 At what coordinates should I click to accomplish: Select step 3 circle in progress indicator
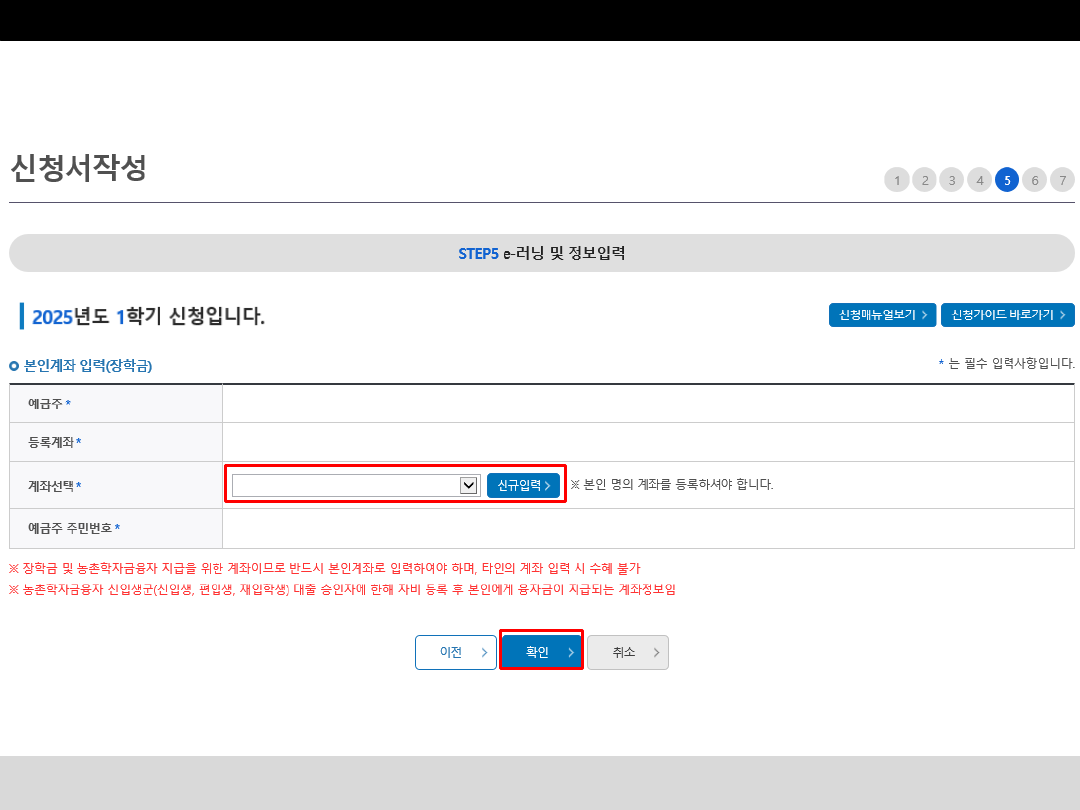(x=952, y=180)
